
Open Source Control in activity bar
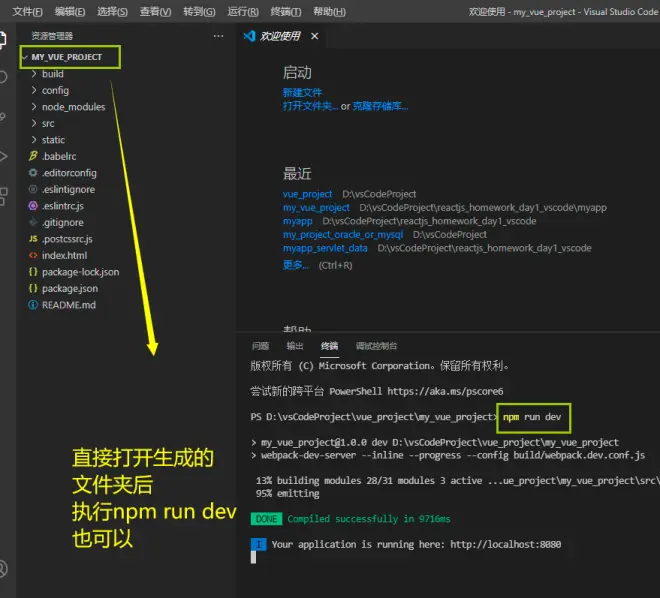[x=3, y=117]
